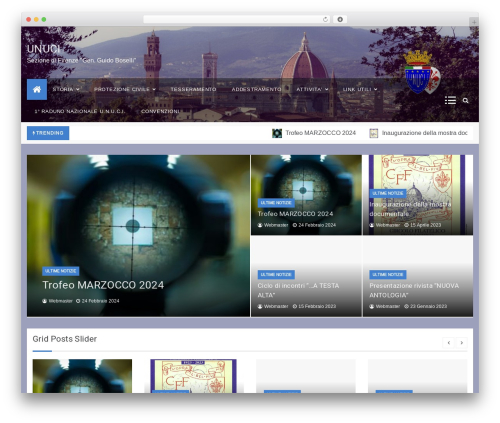Open Ciclo di incontri A TESTA ALTA post
This screenshot has width=500, height=423.
(298, 290)
